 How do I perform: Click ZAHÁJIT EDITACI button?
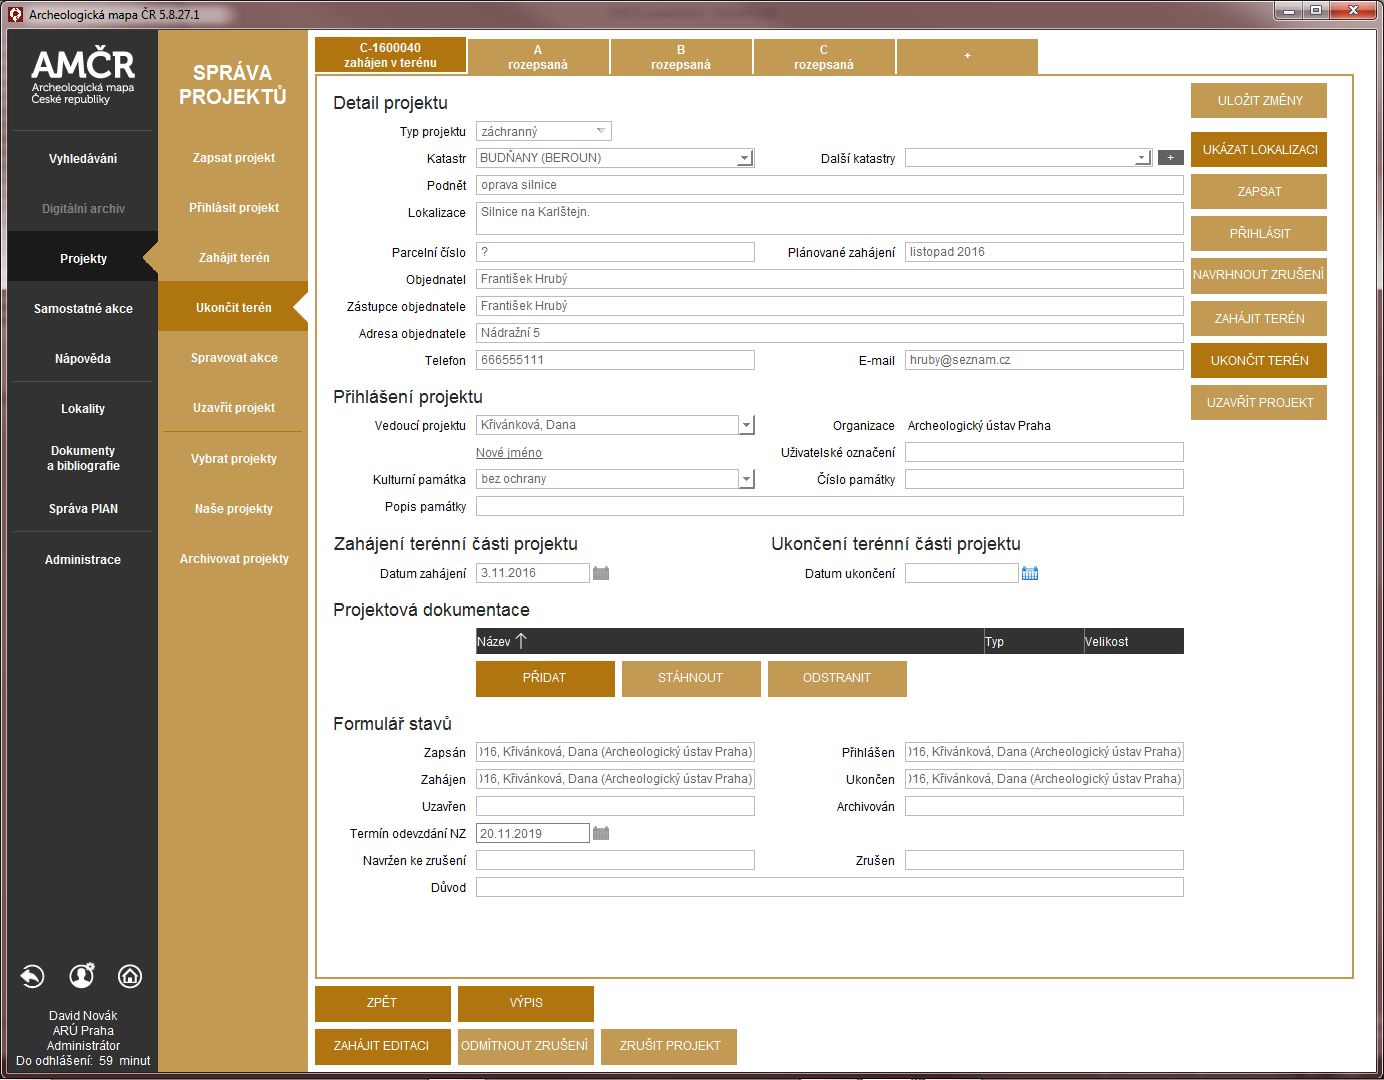pyautogui.click(x=383, y=1046)
